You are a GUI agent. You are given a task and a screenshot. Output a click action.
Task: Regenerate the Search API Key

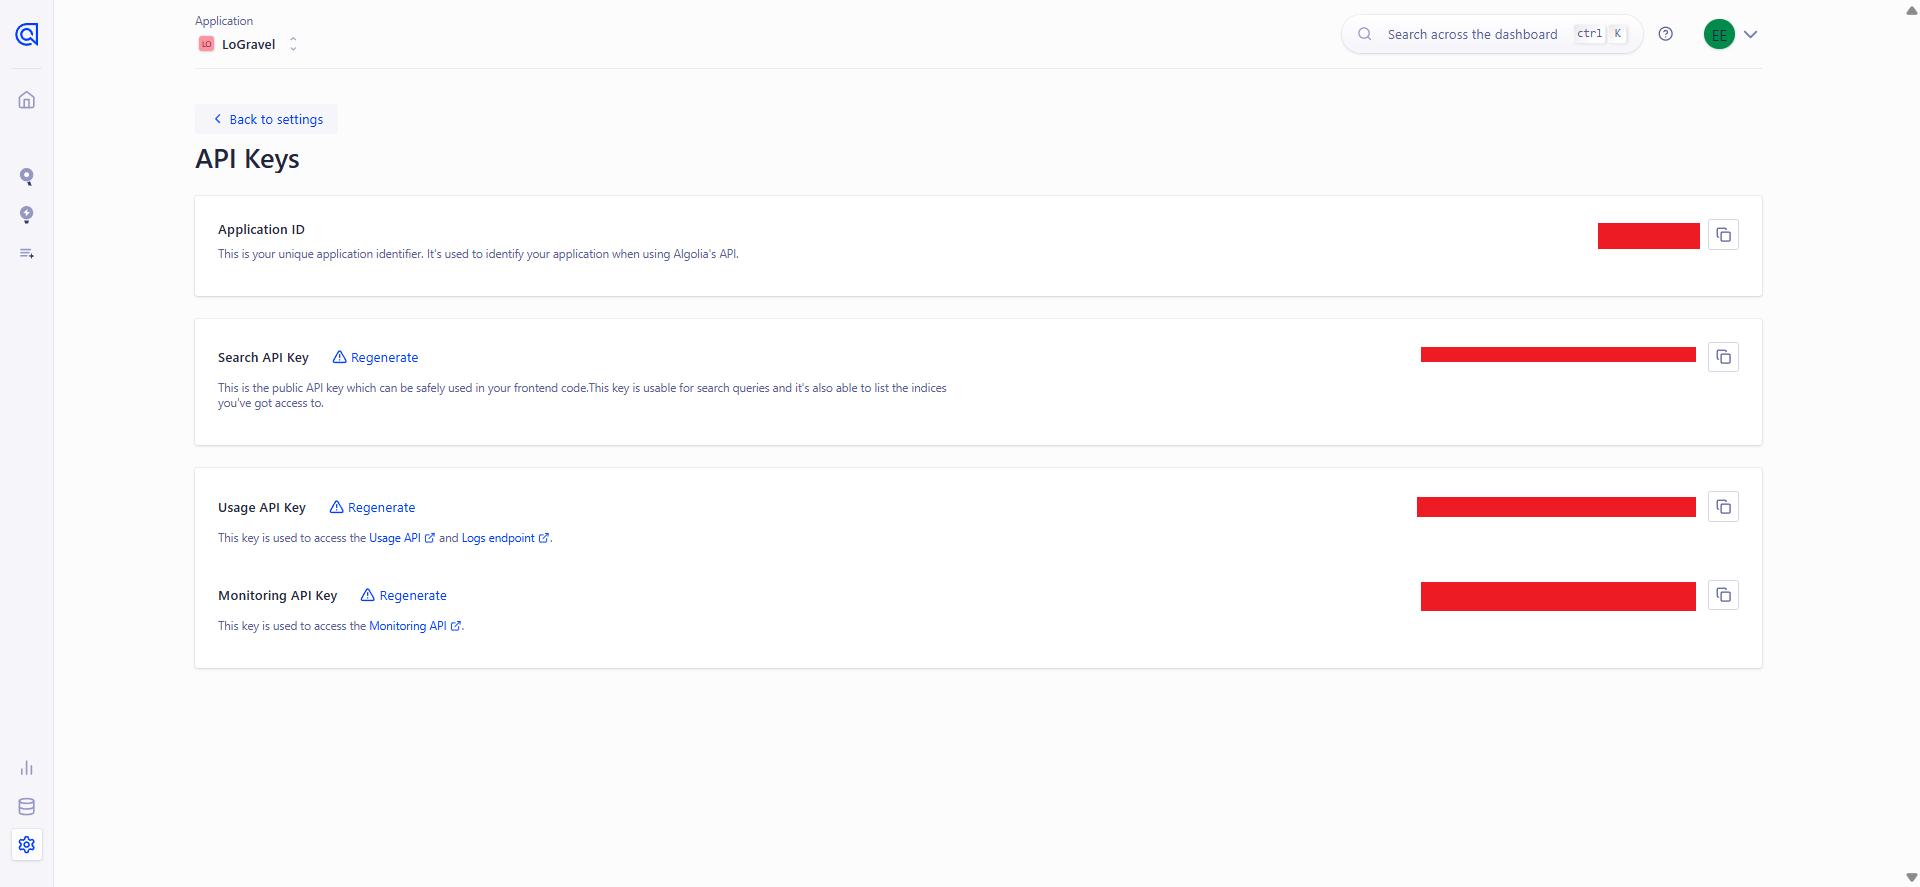pos(375,357)
